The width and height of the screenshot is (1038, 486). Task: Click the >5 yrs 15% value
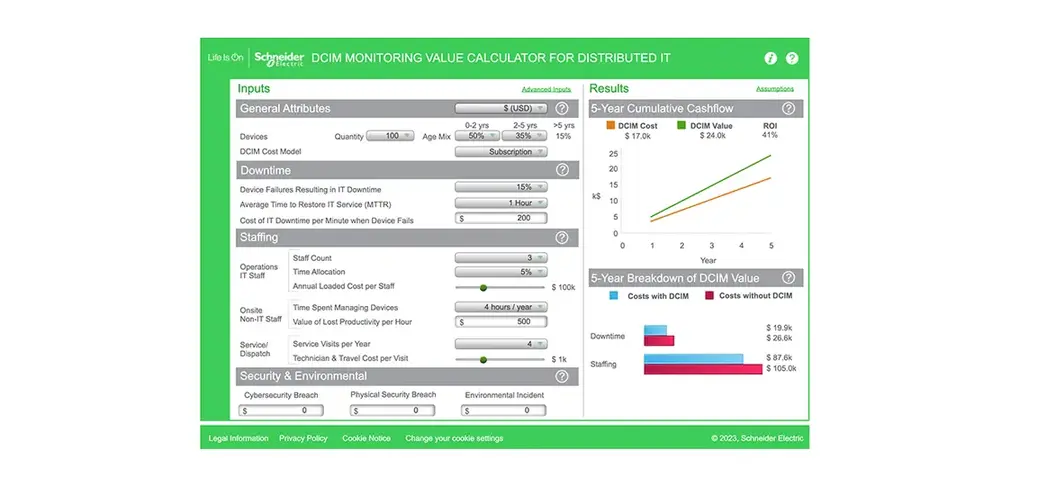point(564,136)
